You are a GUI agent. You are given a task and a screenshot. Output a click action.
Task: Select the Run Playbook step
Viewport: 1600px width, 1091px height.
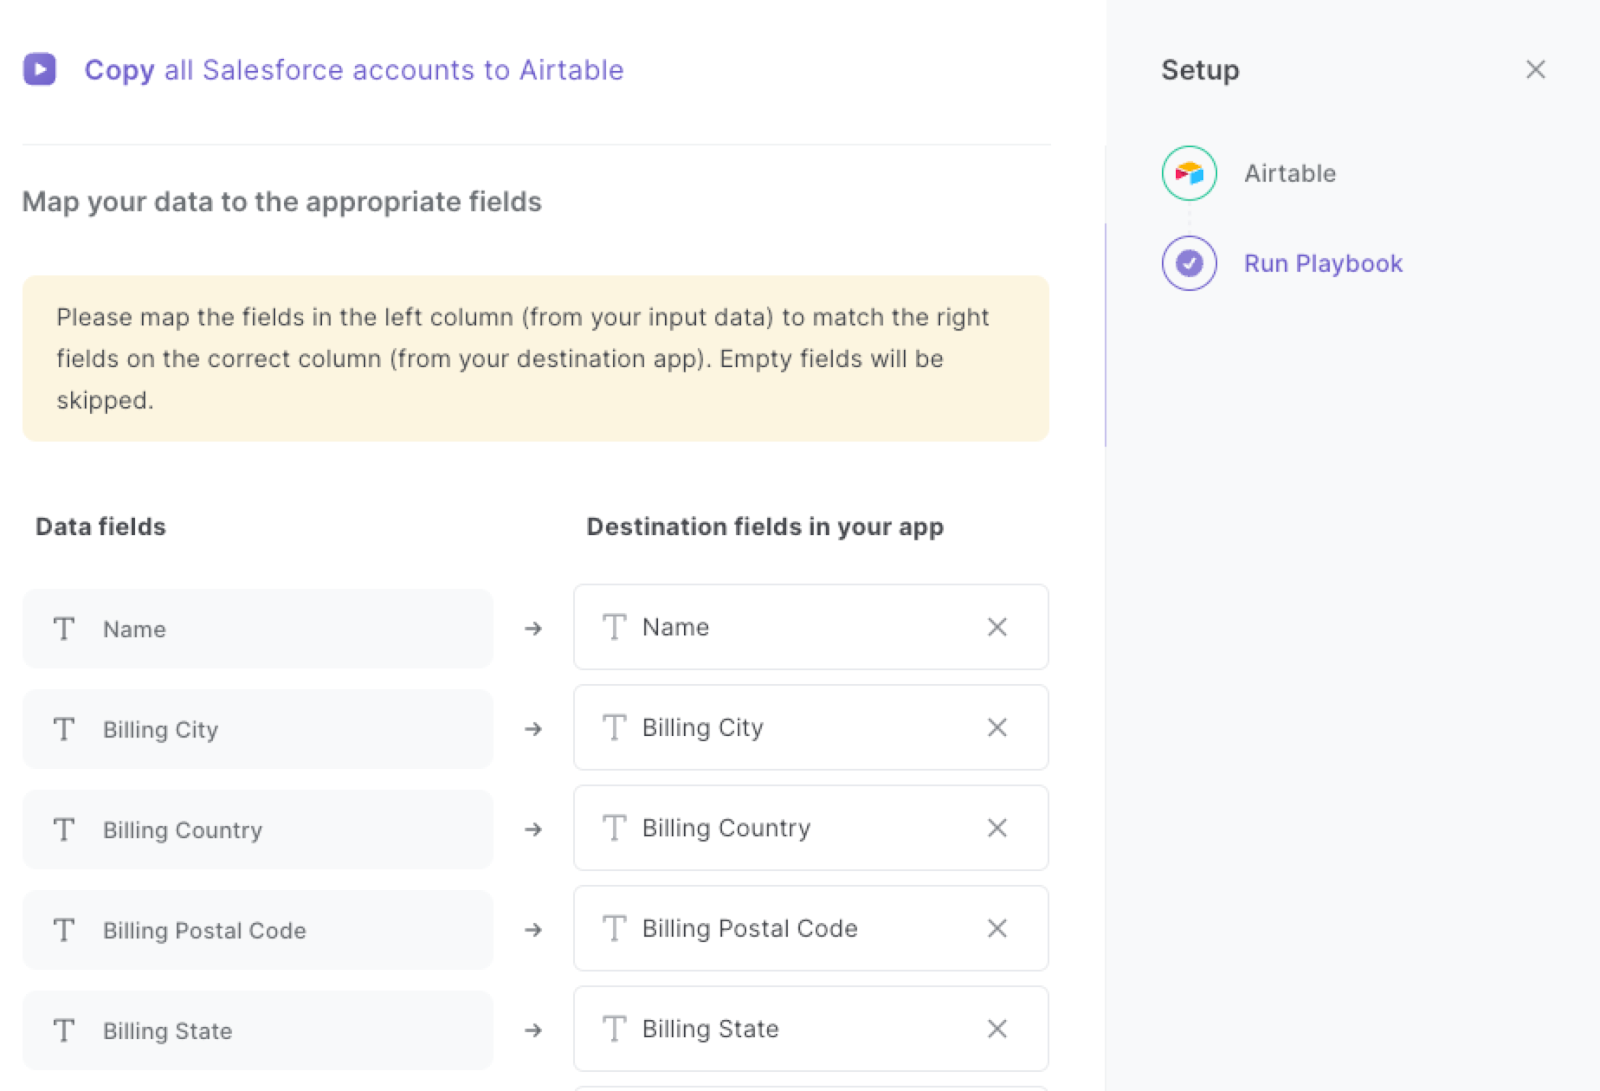coord(1323,263)
